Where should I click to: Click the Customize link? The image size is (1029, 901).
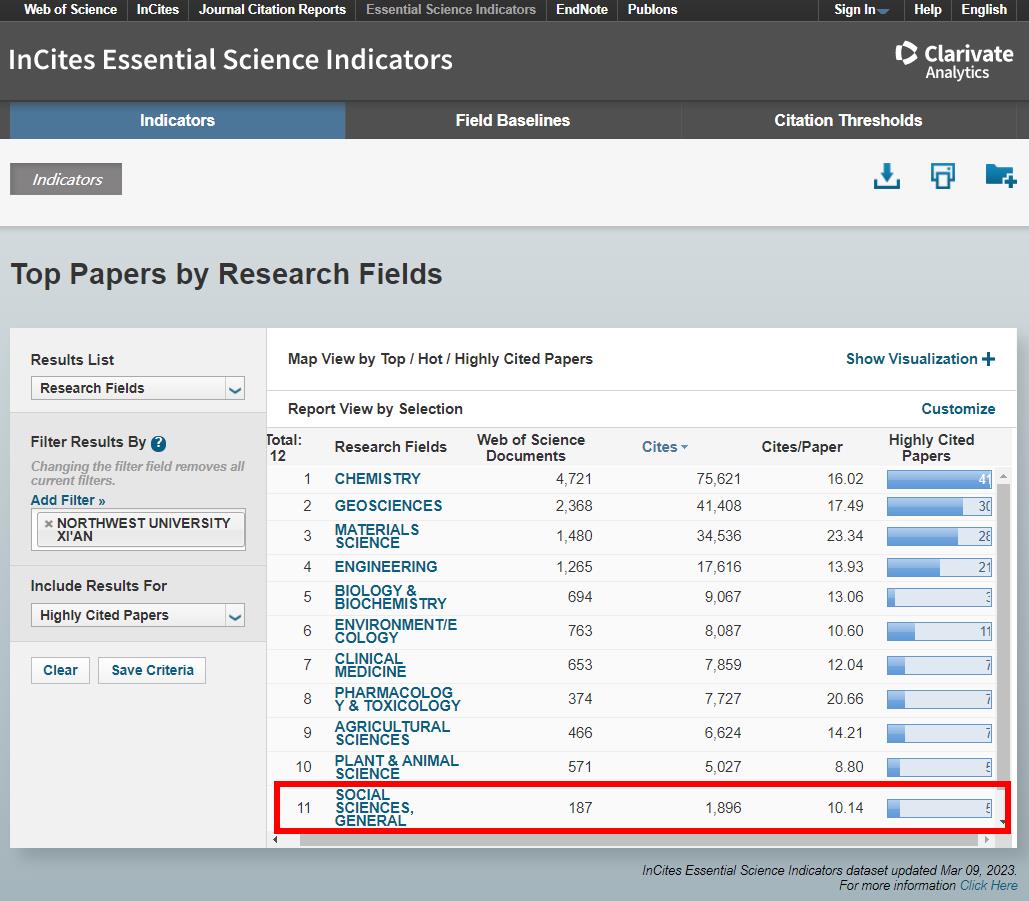coord(958,409)
